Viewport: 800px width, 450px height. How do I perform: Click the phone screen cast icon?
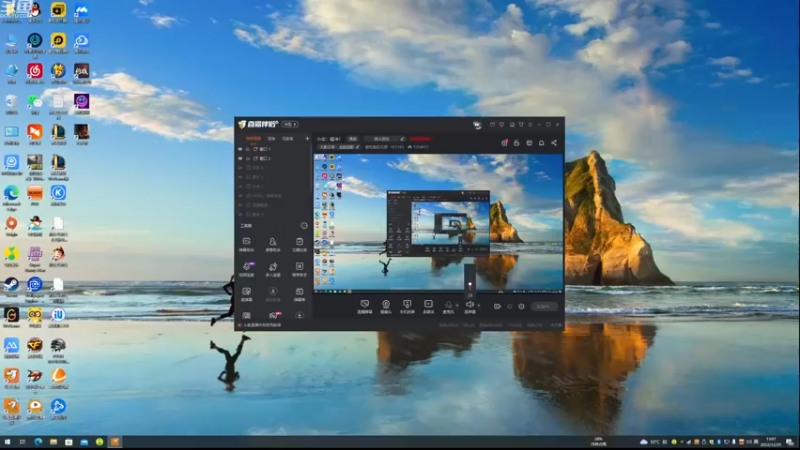pos(407,306)
